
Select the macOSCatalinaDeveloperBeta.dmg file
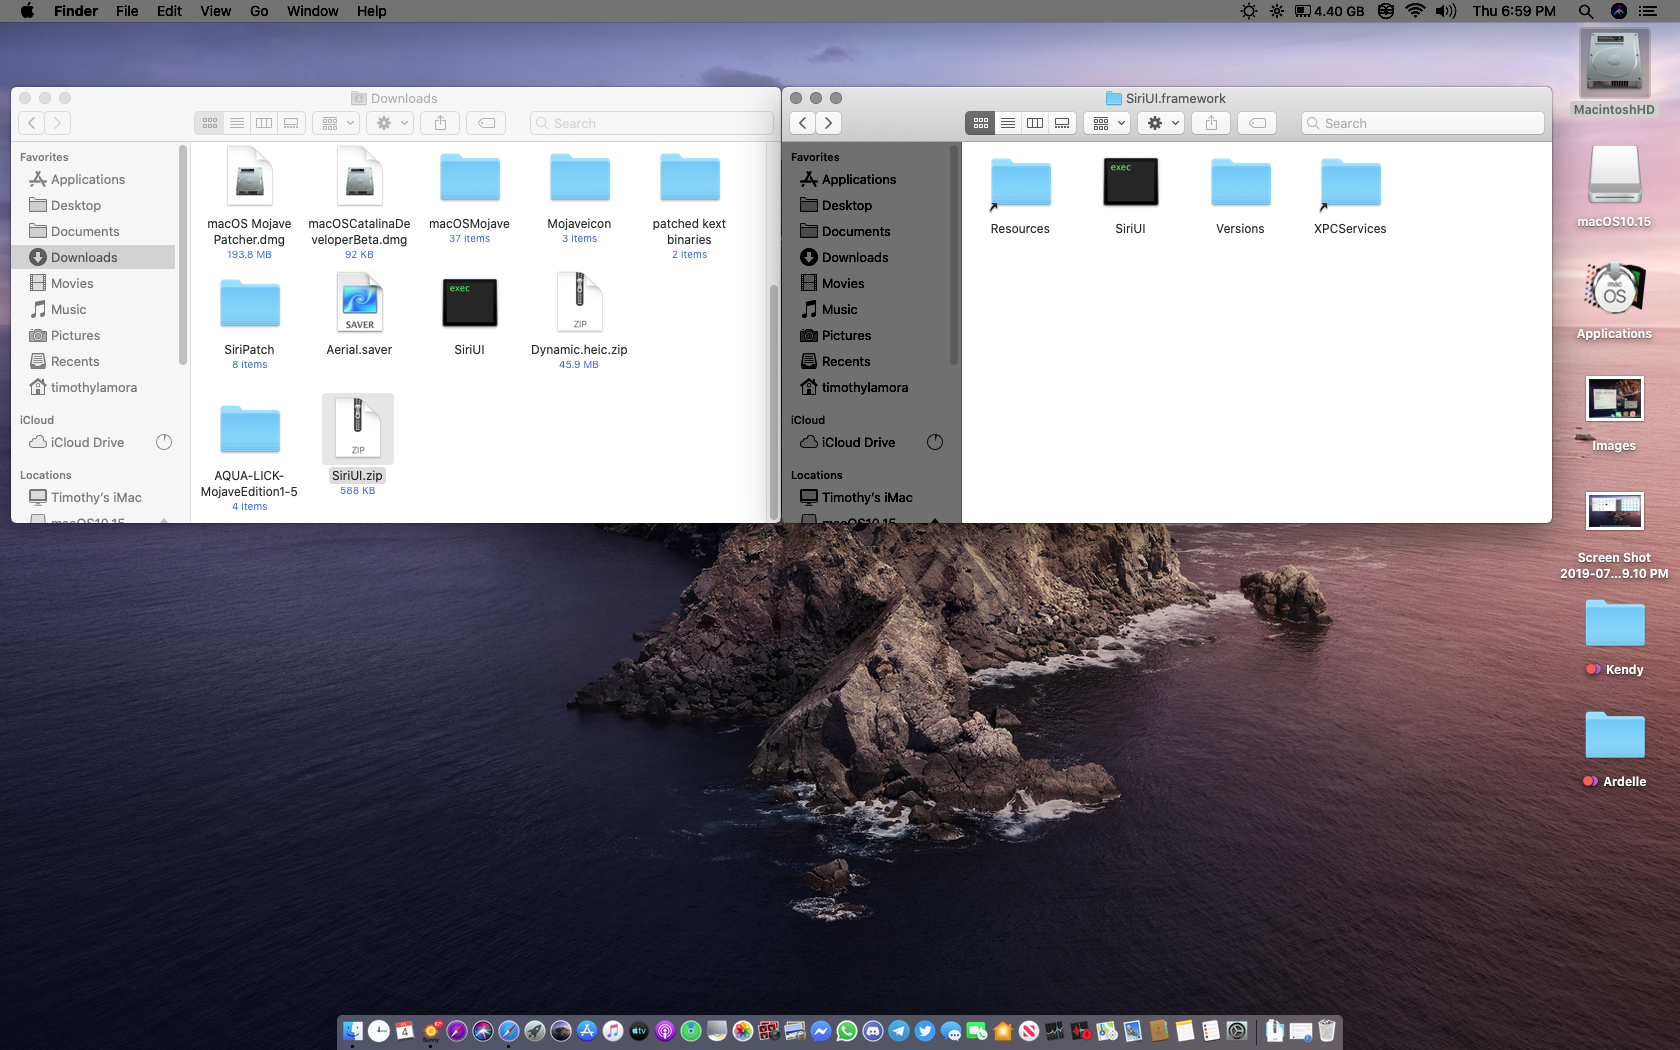(x=359, y=178)
